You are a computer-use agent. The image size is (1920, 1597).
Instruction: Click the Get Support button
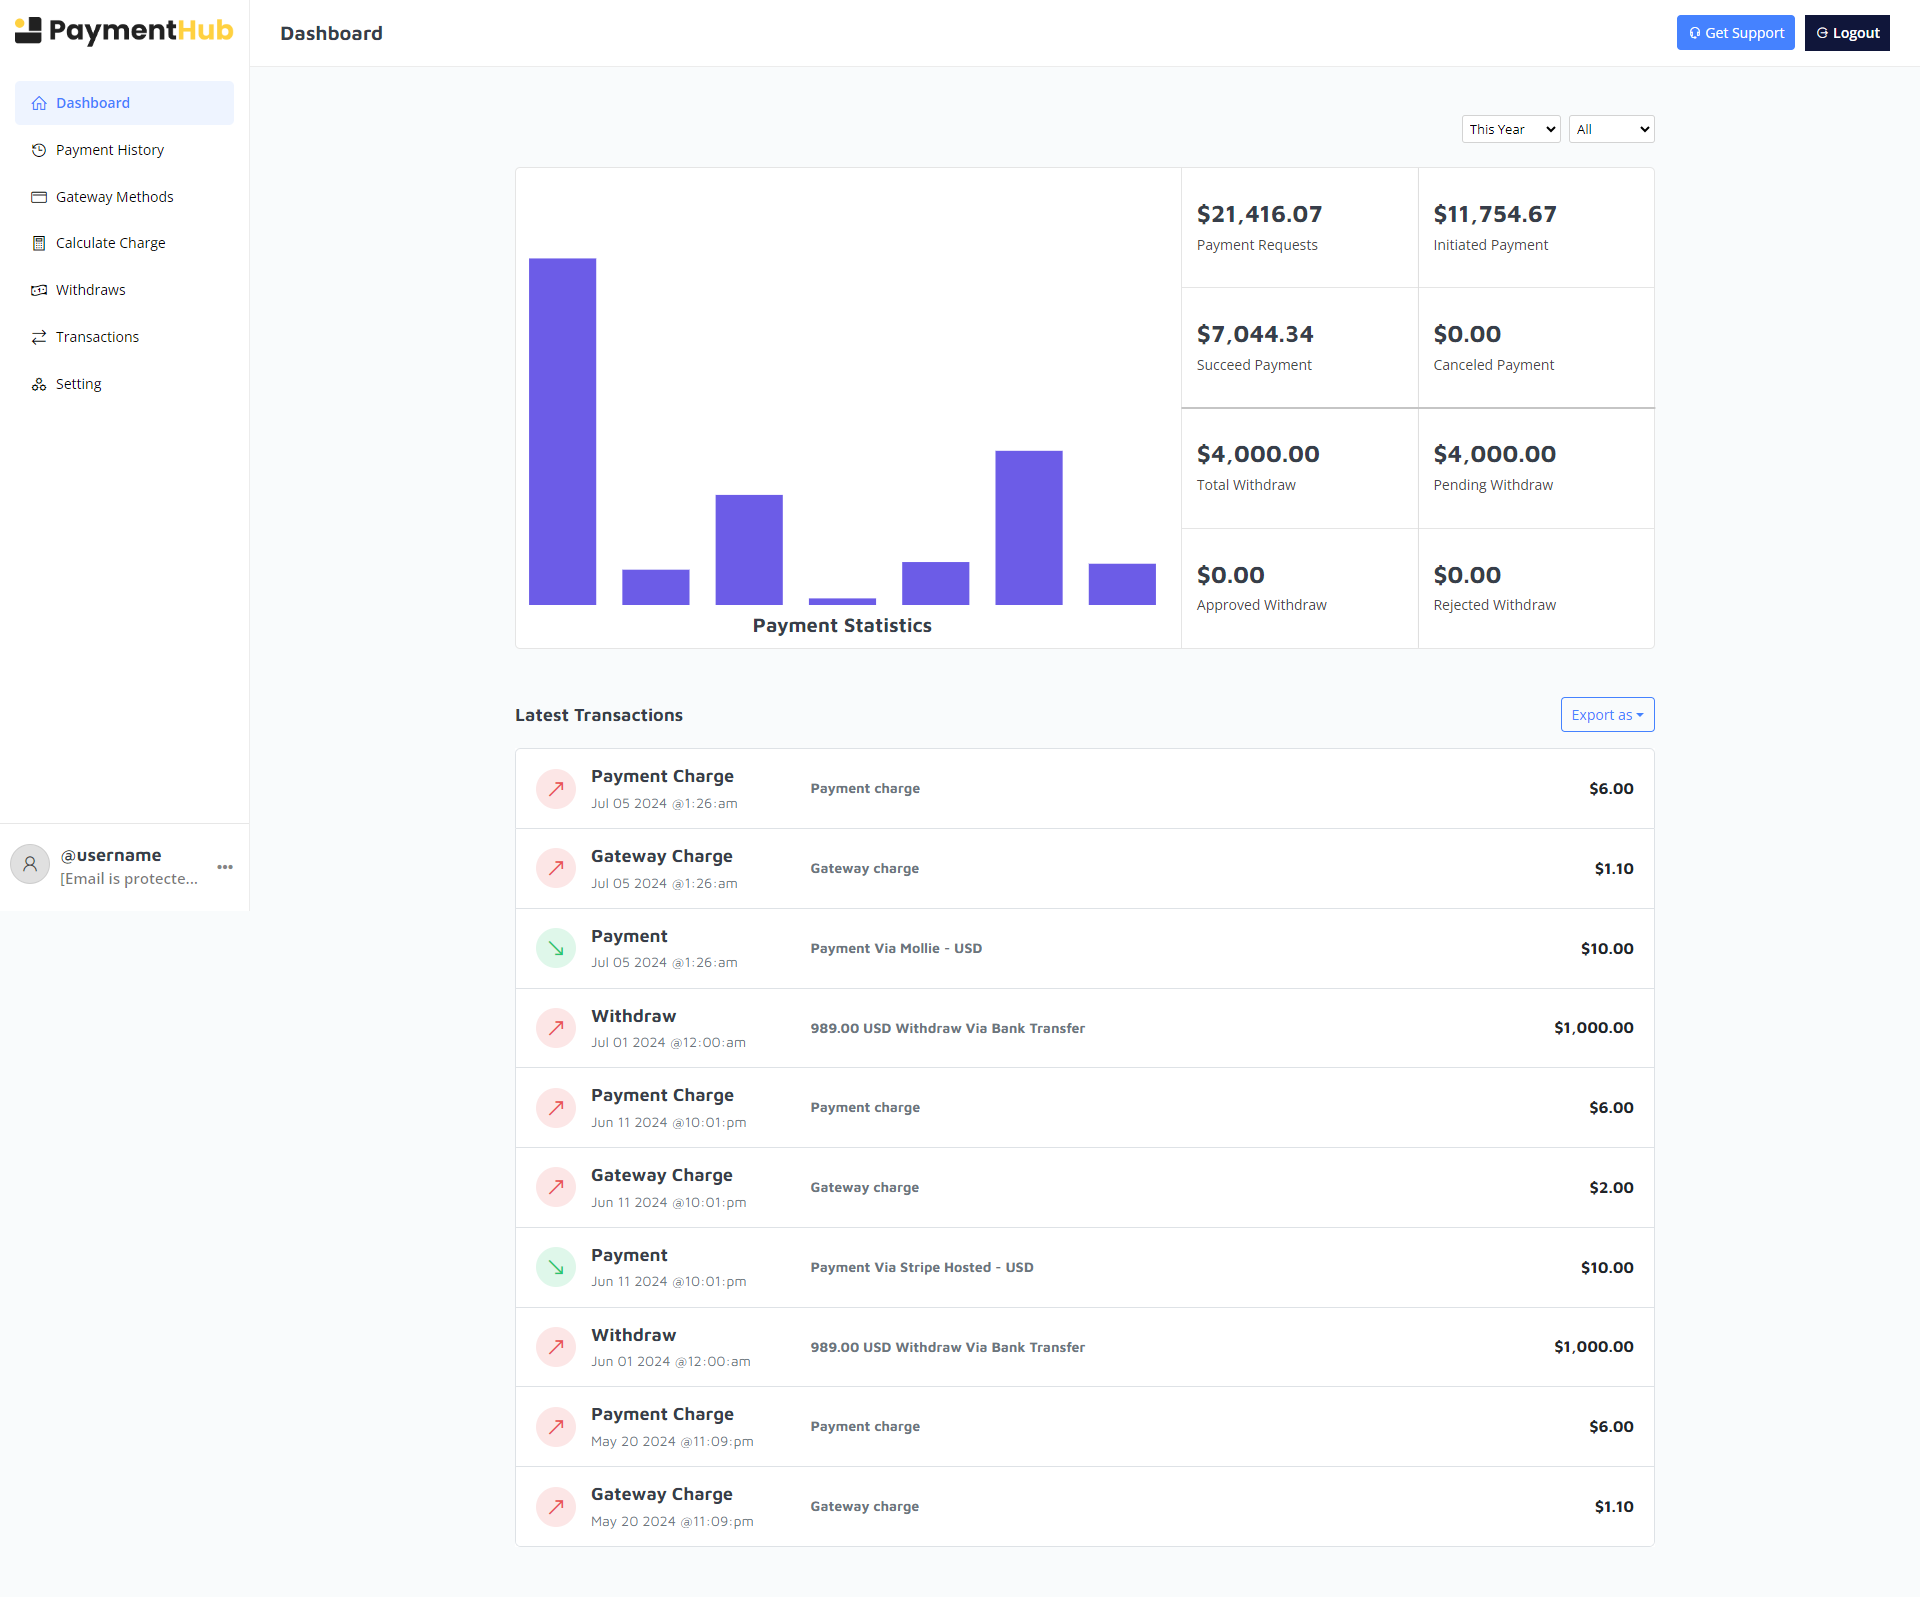1735,33
